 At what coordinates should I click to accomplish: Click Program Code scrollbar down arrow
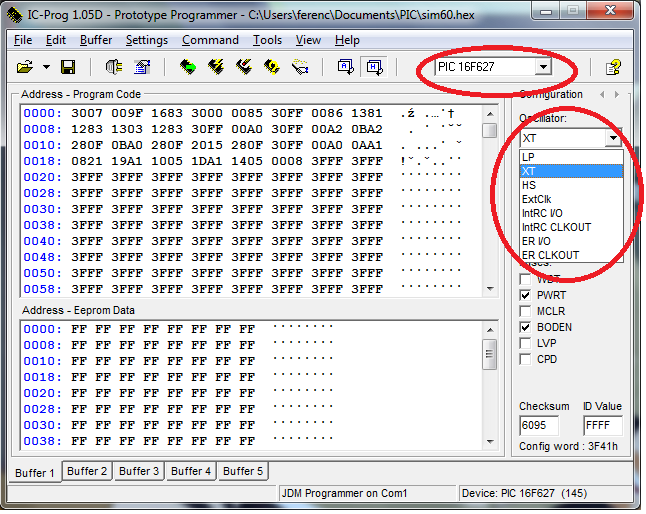(x=490, y=289)
